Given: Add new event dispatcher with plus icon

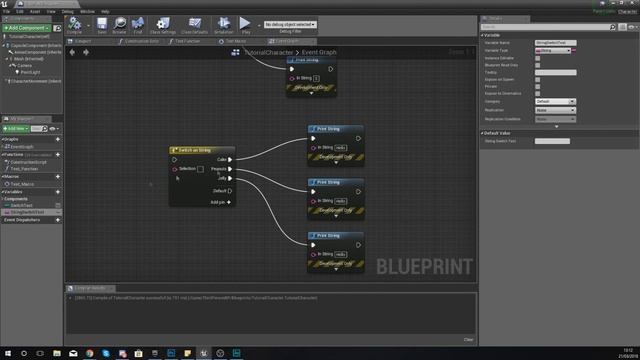Looking at the screenshot, I should coord(58,220).
